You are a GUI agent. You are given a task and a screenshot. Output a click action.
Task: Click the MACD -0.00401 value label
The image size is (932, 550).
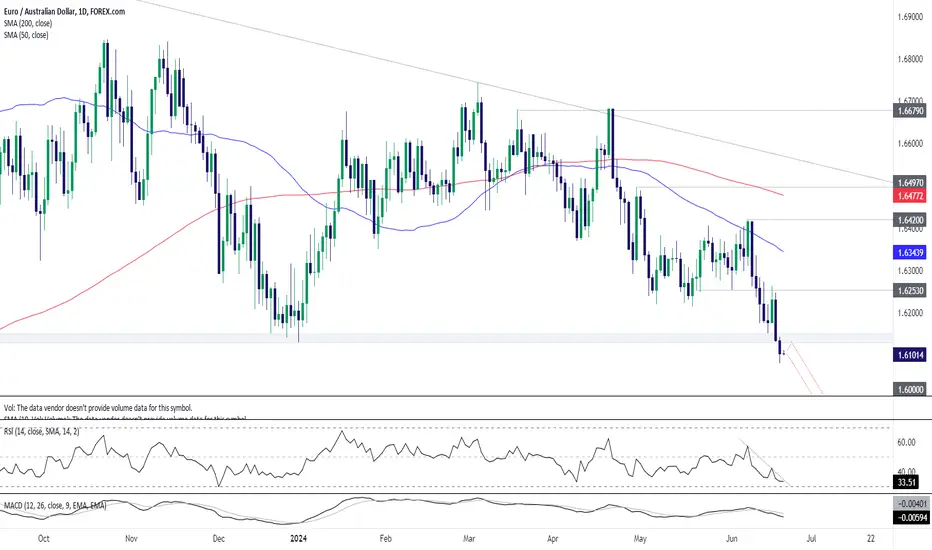pos(910,504)
